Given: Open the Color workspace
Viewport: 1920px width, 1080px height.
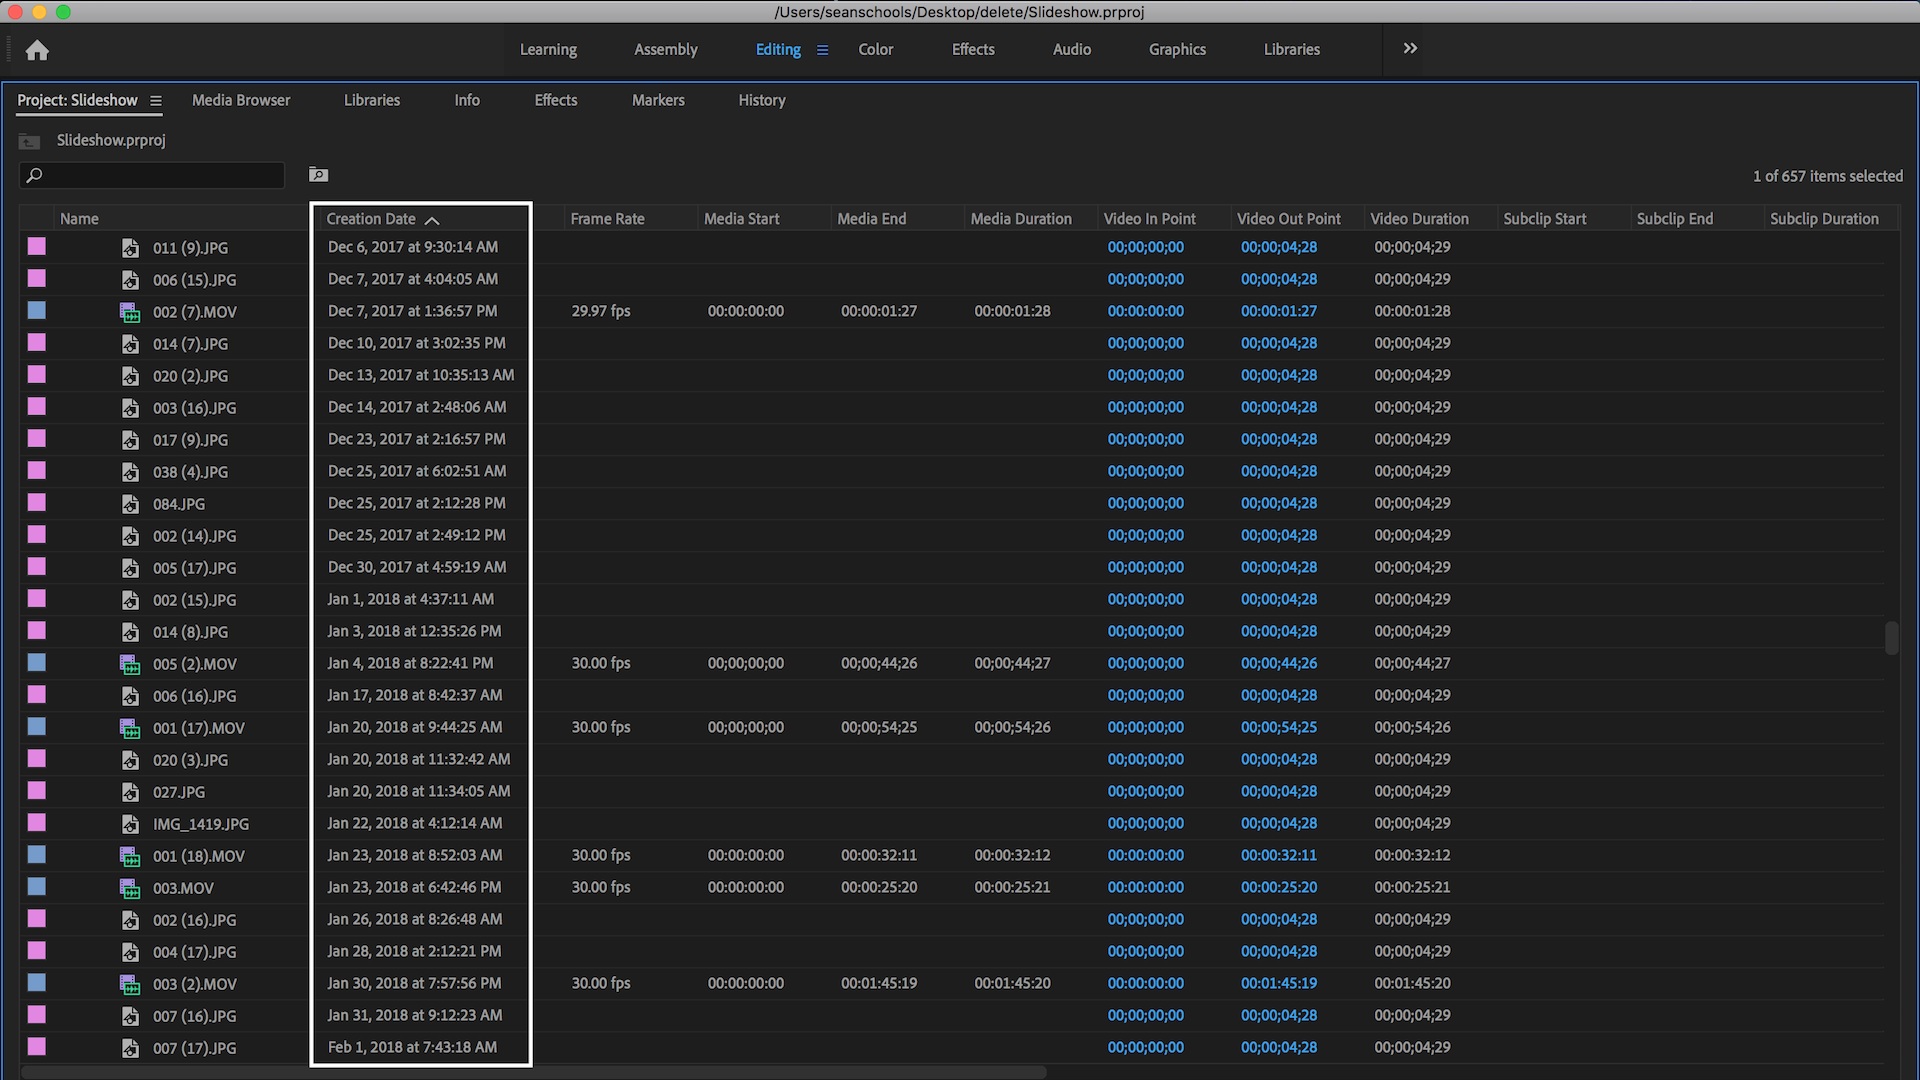Looking at the screenshot, I should tap(875, 49).
